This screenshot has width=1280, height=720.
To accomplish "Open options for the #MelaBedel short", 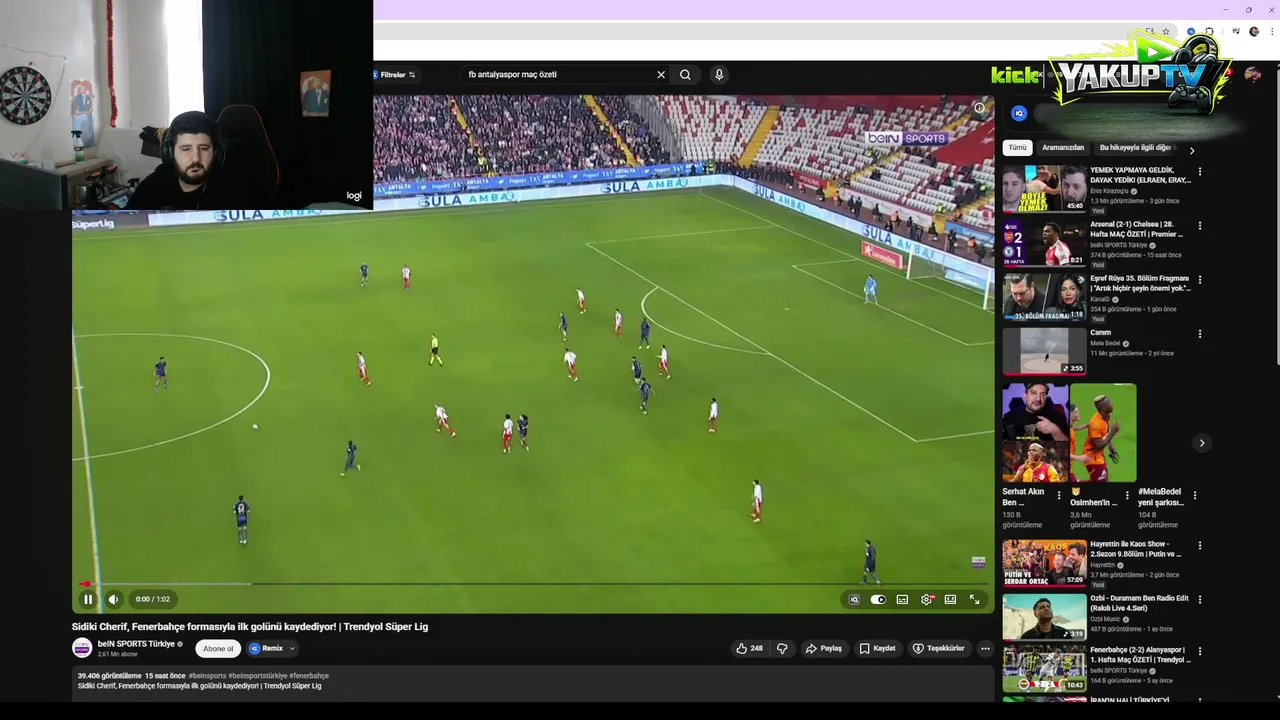I will point(1194,495).
